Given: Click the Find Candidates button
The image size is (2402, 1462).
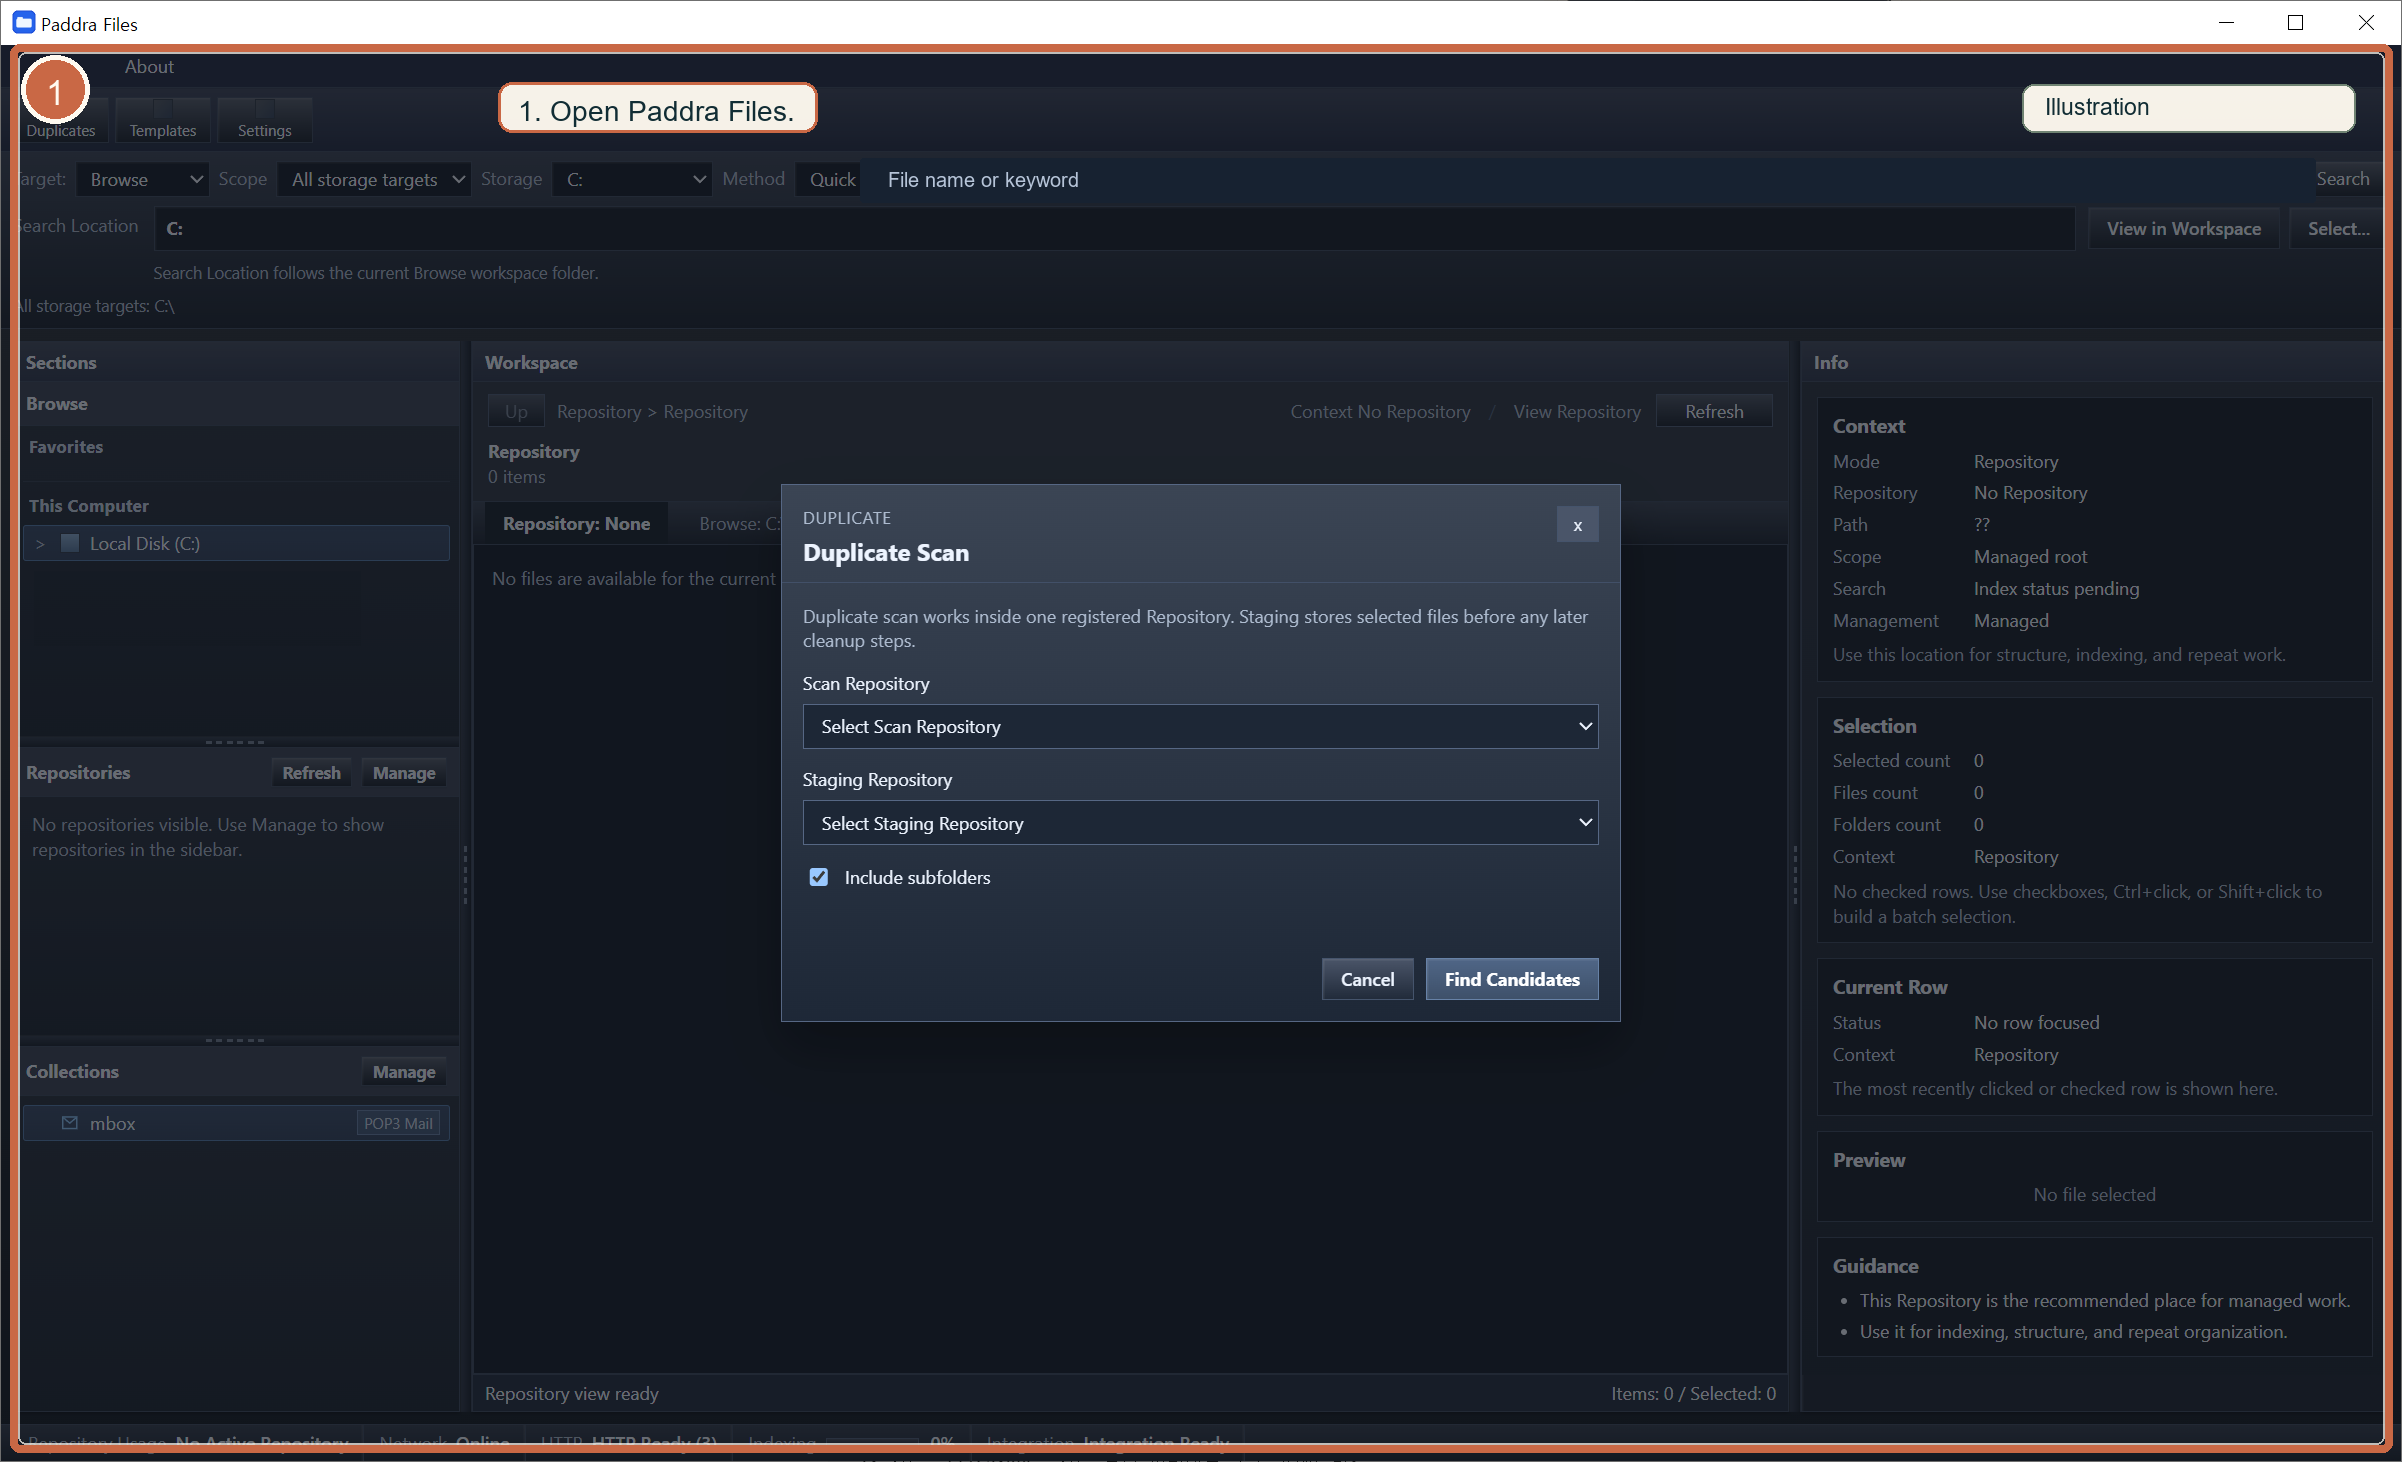Looking at the screenshot, I should pyautogui.click(x=1512, y=979).
